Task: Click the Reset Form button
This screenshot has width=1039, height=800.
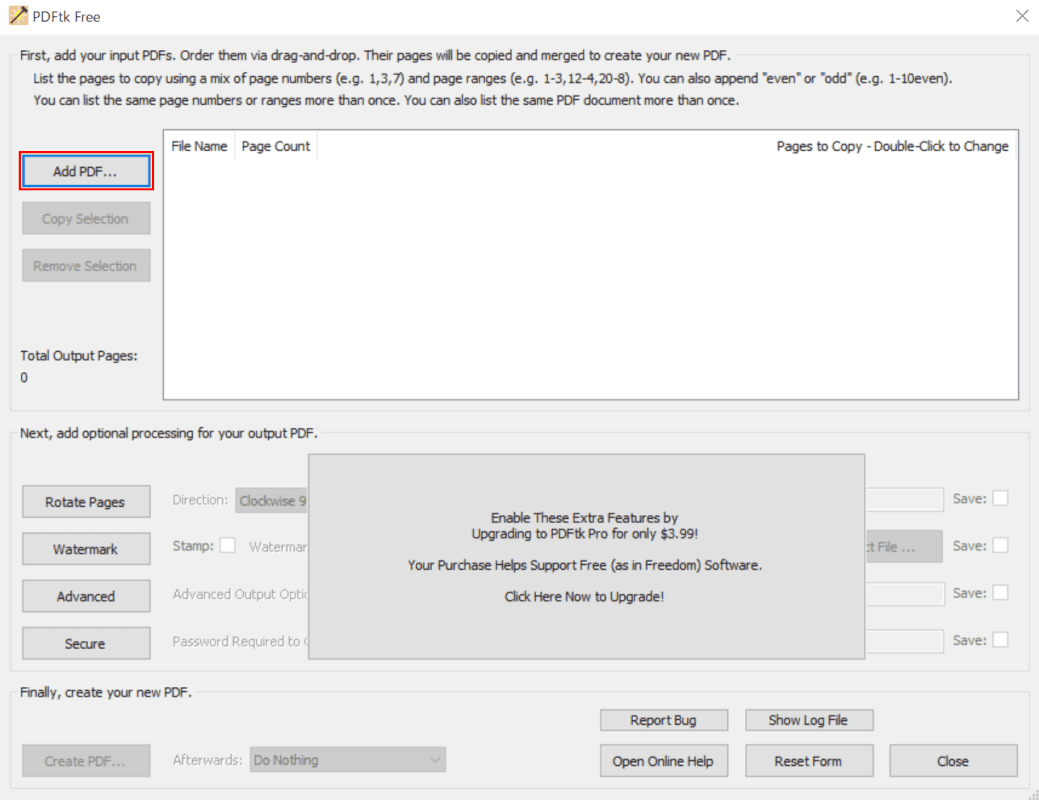Action: [809, 761]
